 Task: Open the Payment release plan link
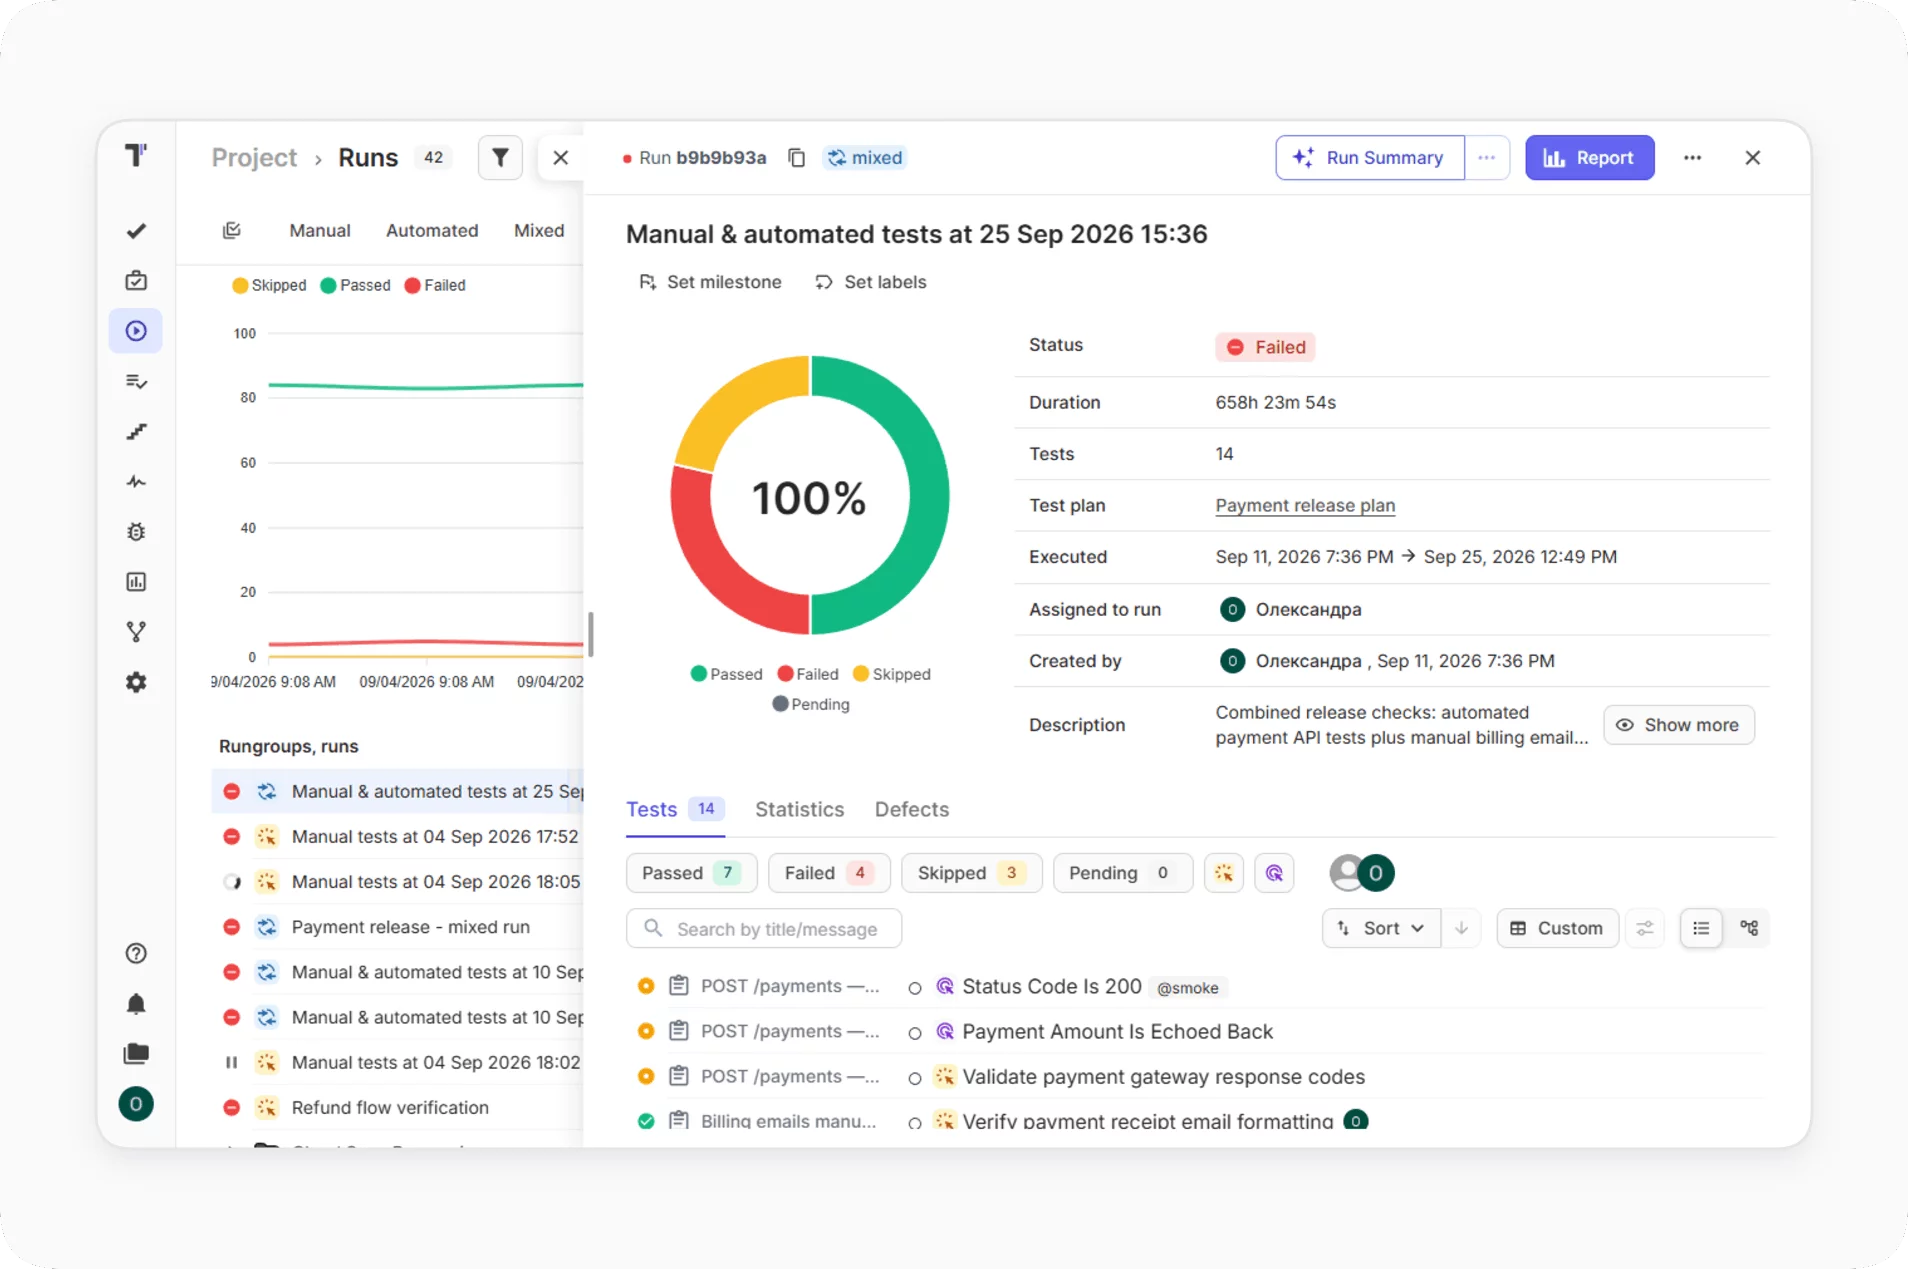(x=1305, y=505)
